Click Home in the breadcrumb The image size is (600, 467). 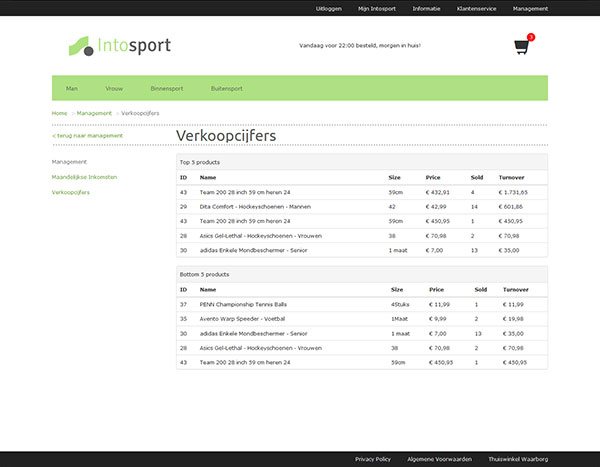60,113
